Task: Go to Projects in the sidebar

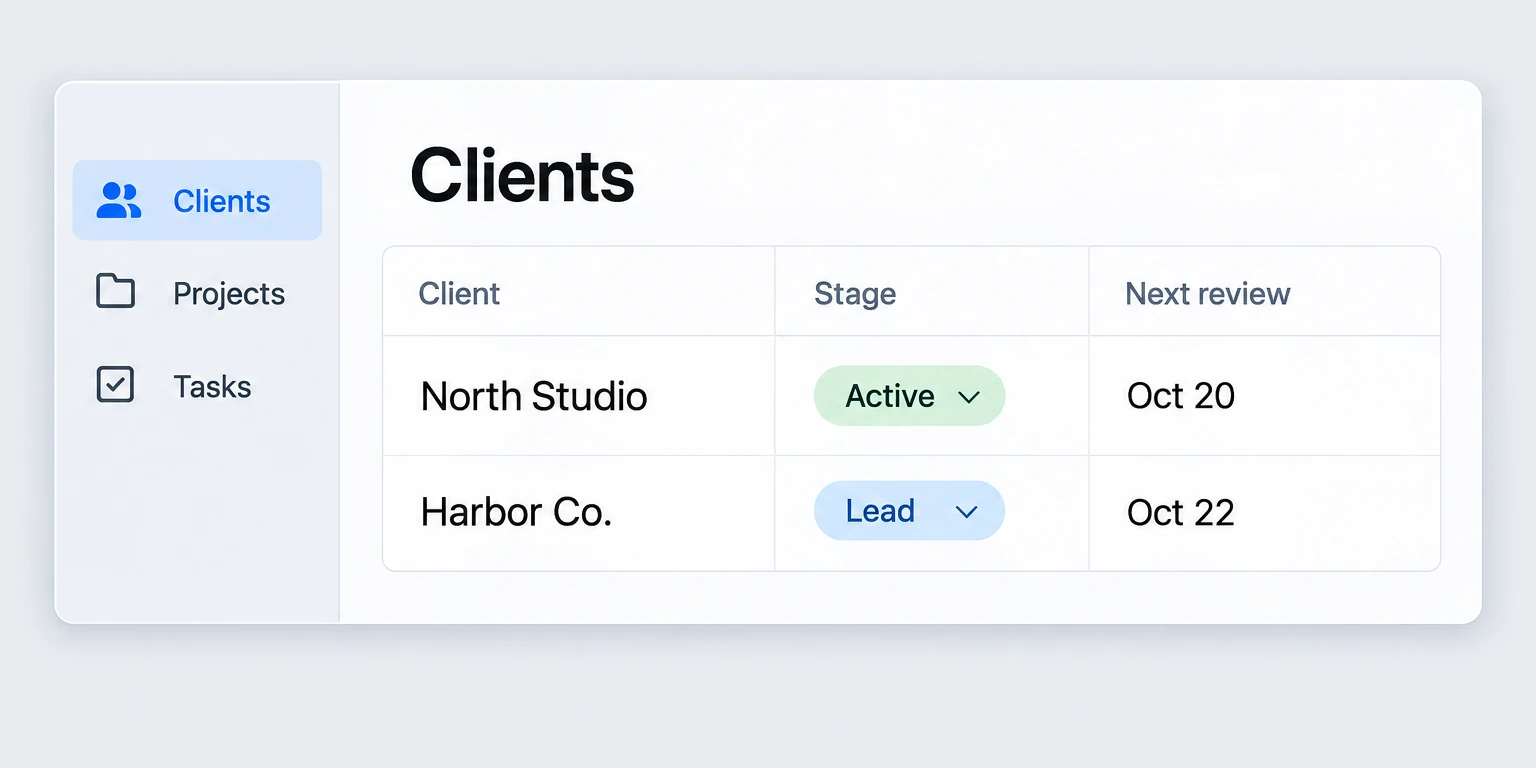Action: [229, 293]
